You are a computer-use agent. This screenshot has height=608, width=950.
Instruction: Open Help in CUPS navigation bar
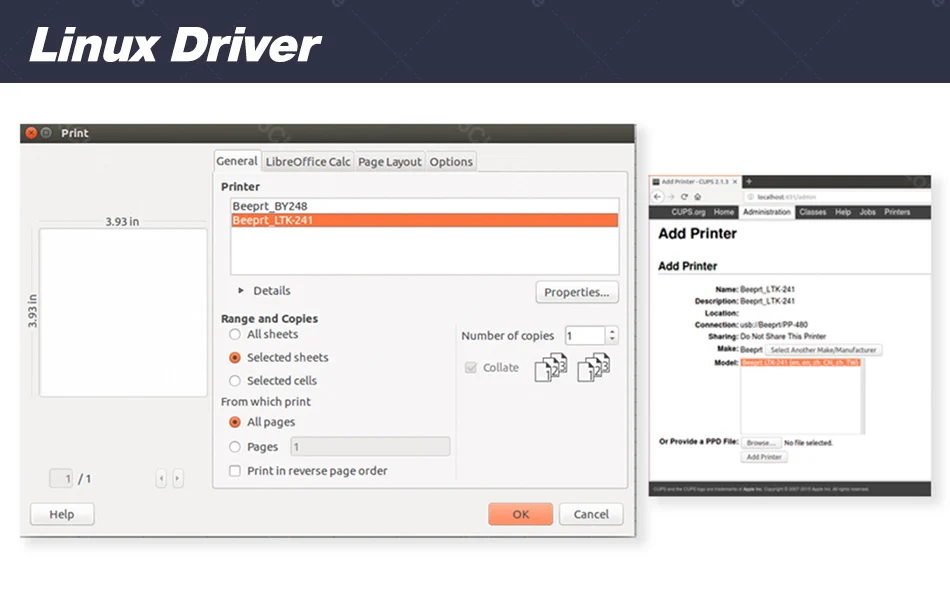pyautogui.click(x=843, y=212)
